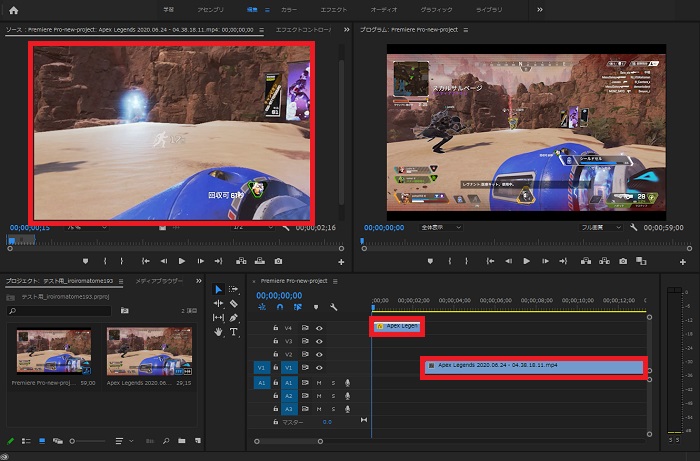The image size is (700, 461).
Task: Toggle lock on track V4
Action: click(276, 328)
